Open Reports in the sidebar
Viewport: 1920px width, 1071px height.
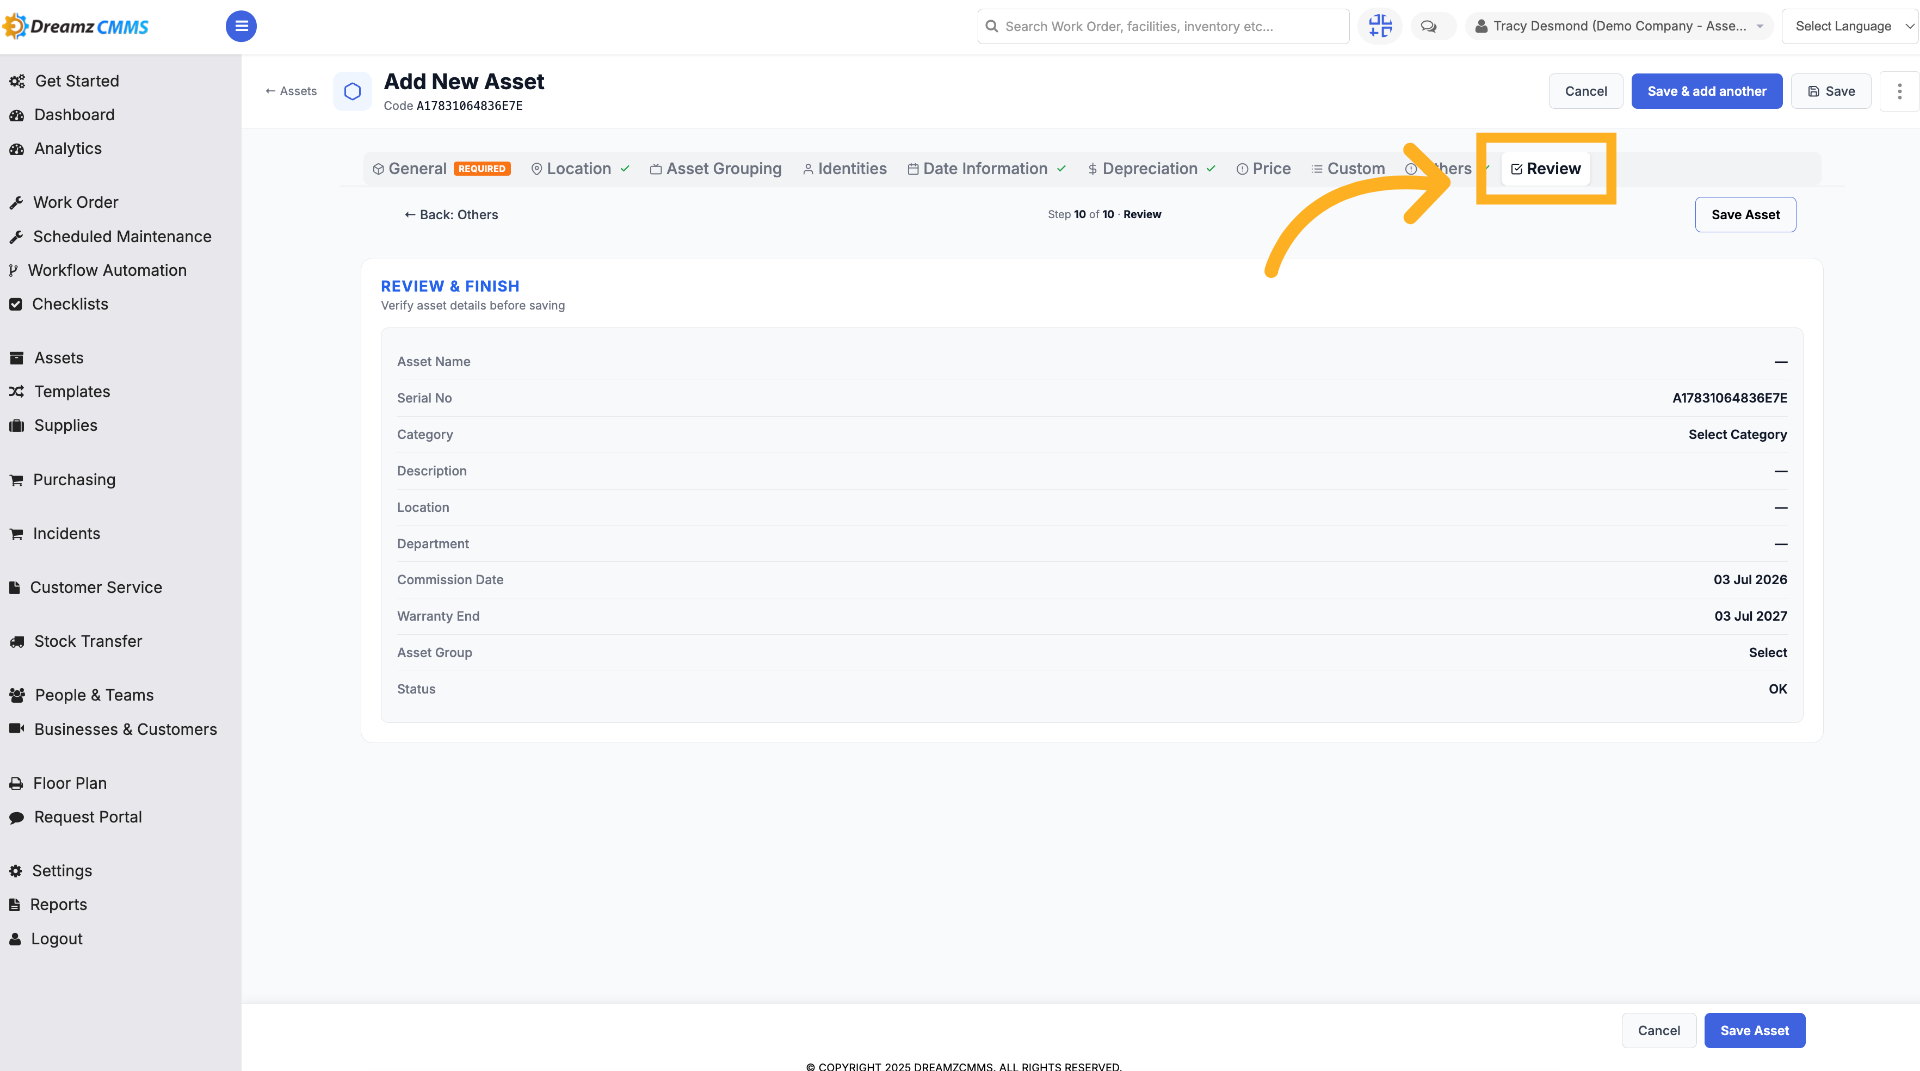(48, 905)
